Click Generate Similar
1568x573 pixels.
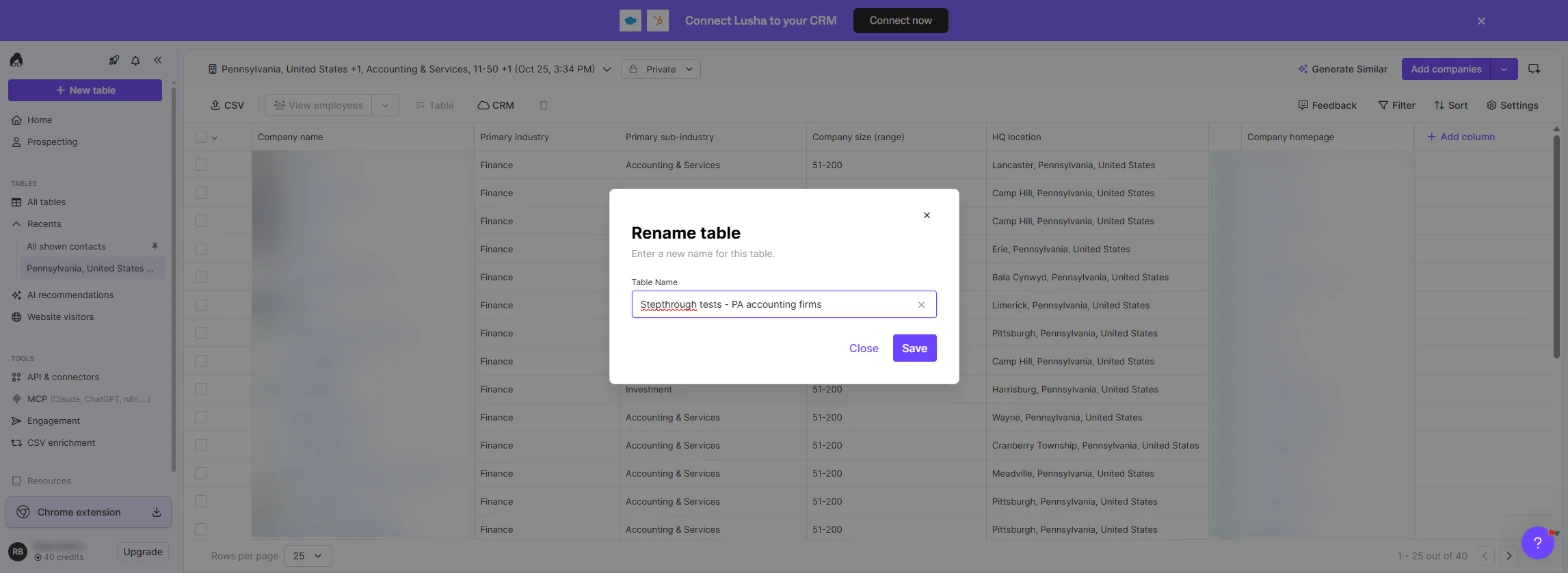pos(1342,69)
